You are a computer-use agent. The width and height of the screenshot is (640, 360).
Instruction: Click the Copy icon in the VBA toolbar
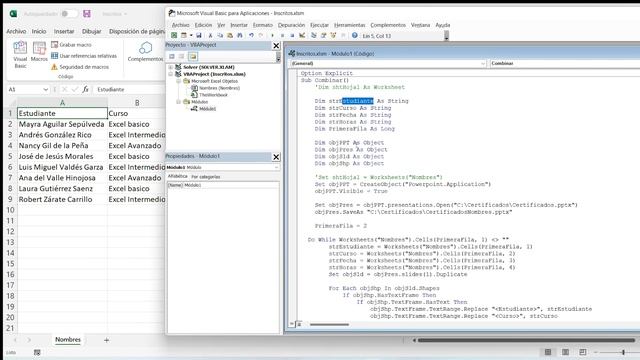pos(220,36)
